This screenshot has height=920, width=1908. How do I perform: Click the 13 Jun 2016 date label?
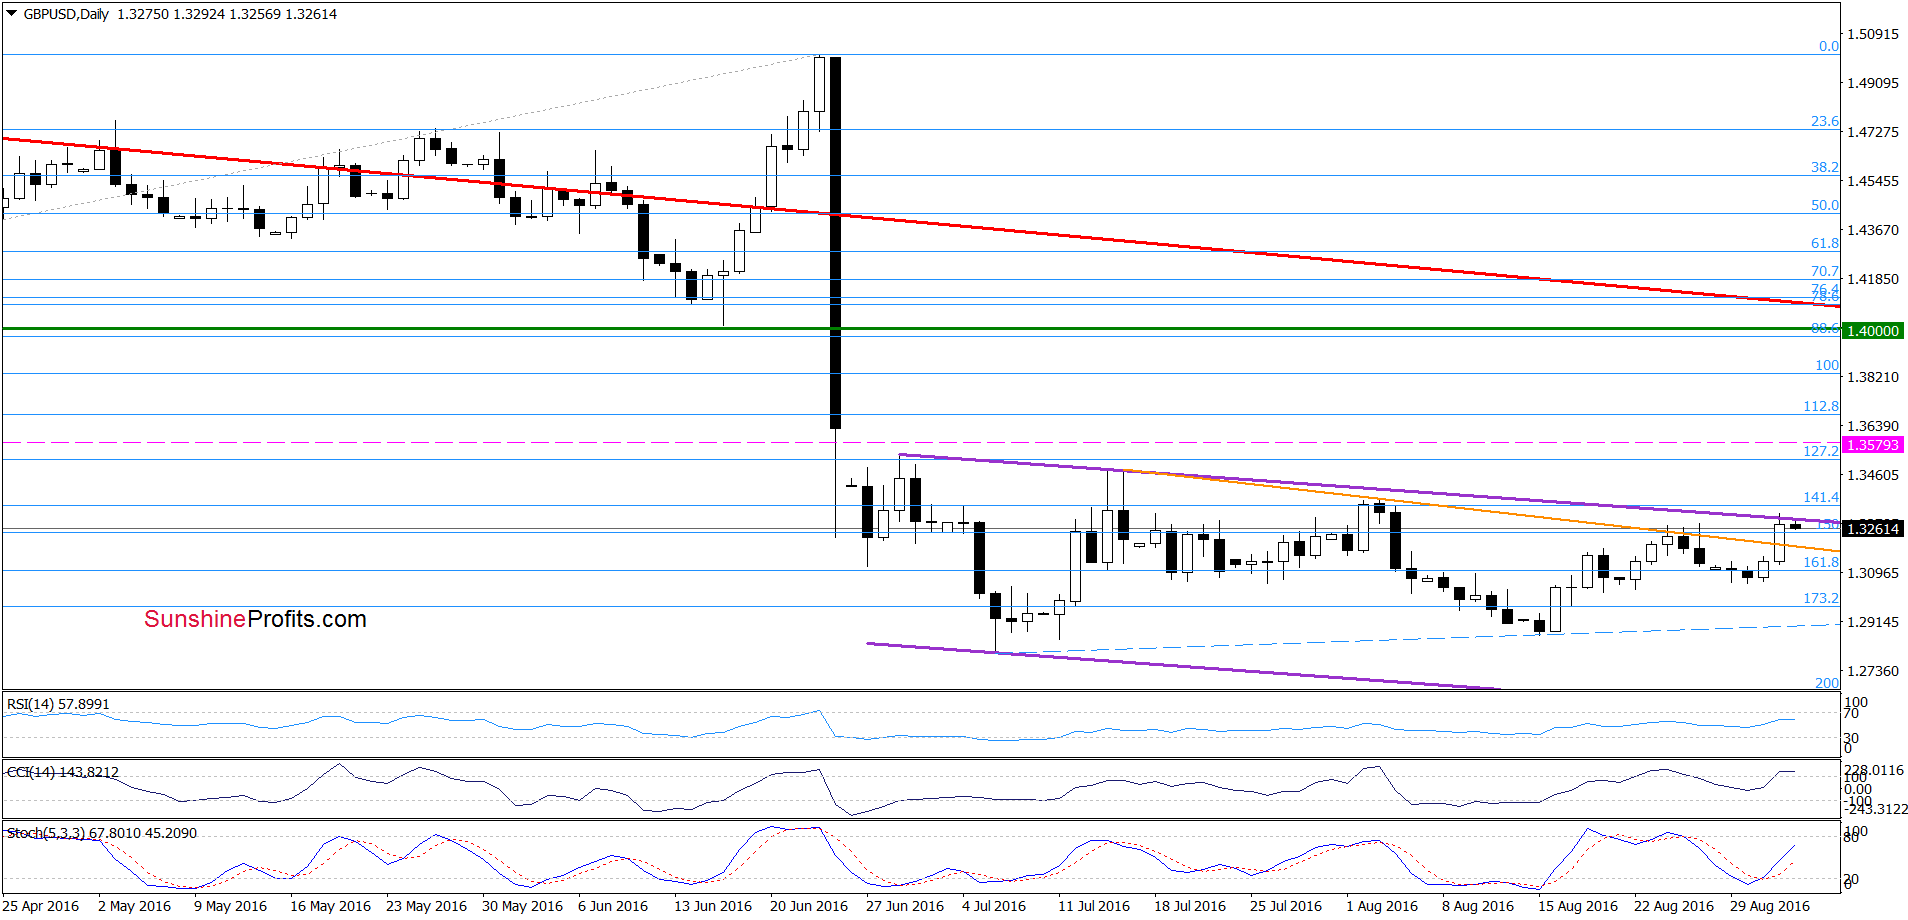tap(713, 906)
